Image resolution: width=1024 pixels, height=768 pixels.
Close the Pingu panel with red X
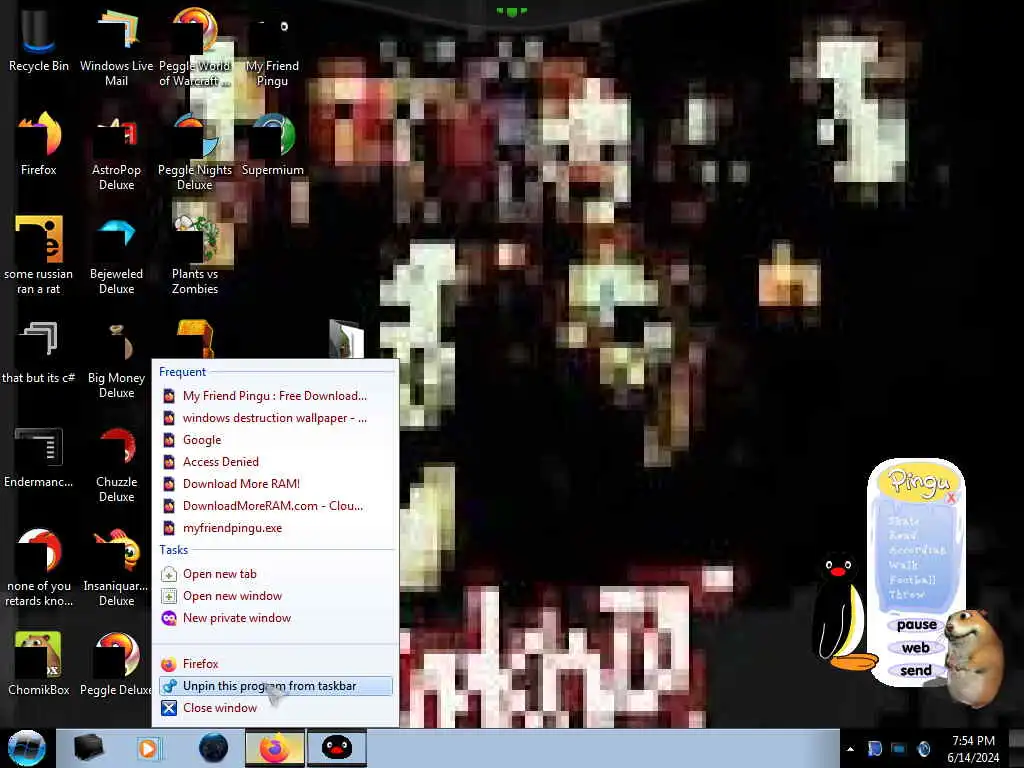pos(951,498)
